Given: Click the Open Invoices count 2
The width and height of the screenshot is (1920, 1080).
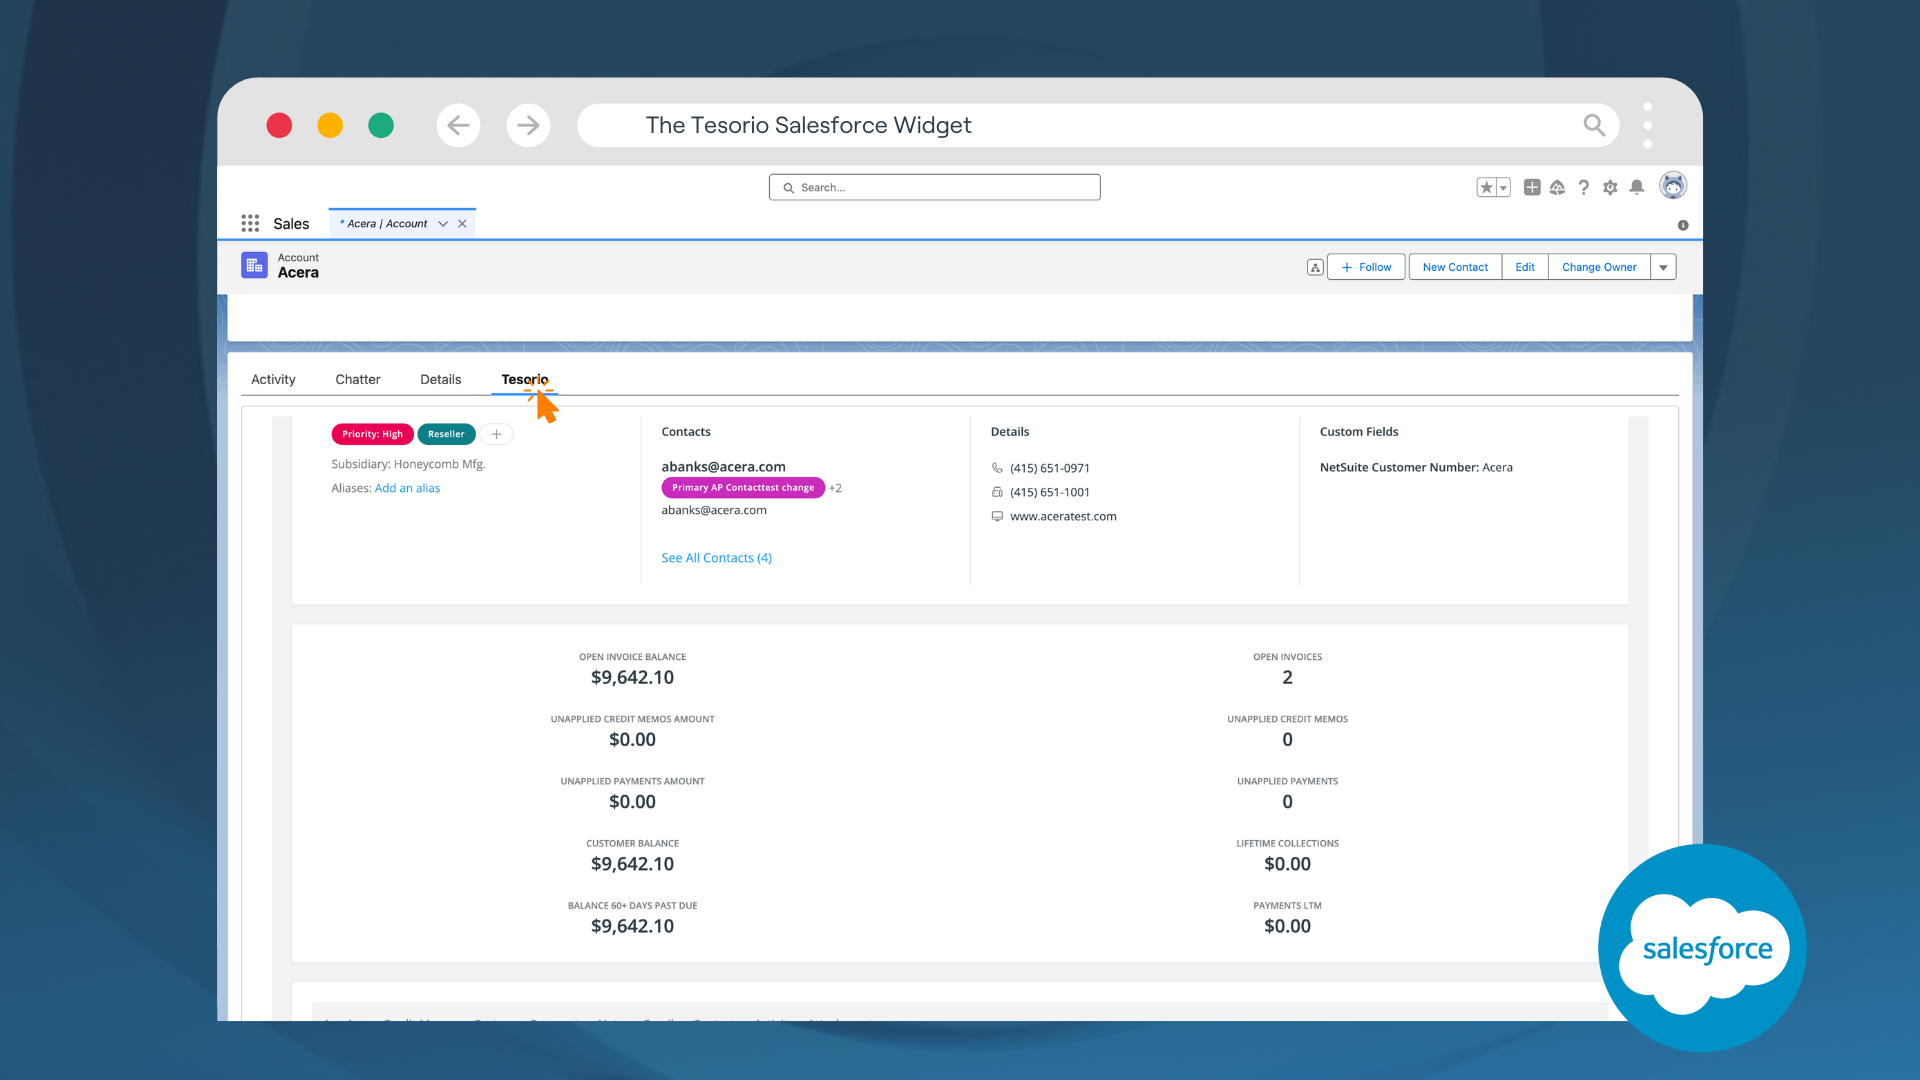Looking at the screenshot, I should coord(1287,677).
